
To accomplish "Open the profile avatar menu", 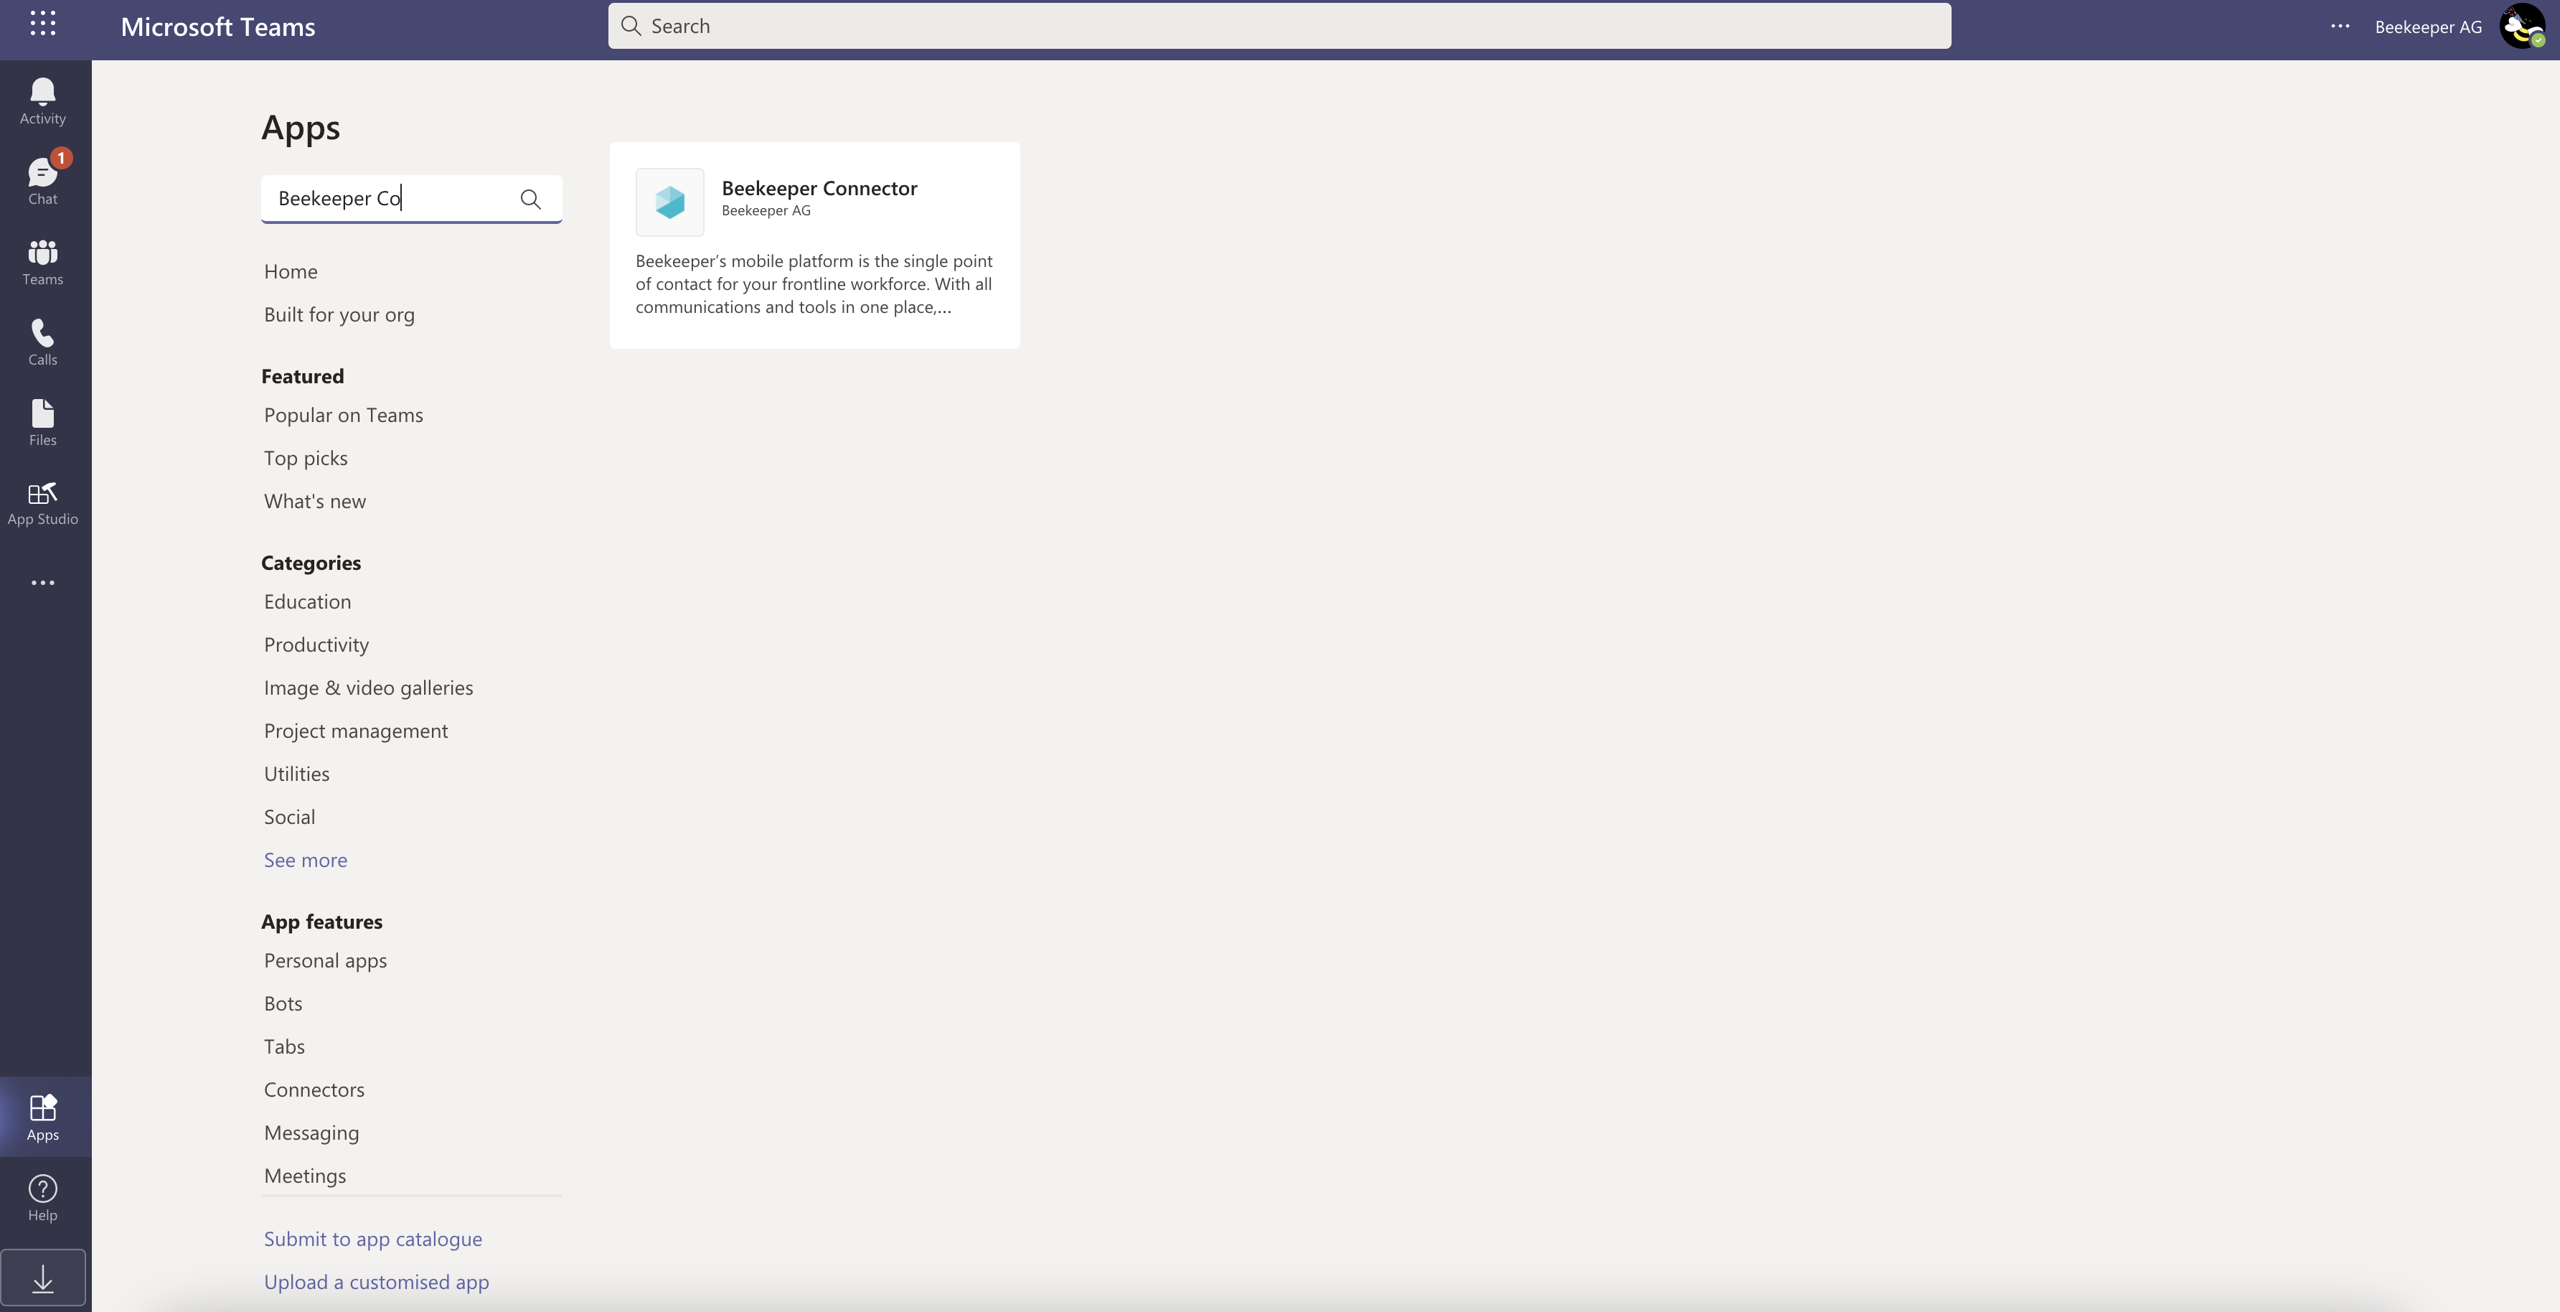I will [2520, 26].
